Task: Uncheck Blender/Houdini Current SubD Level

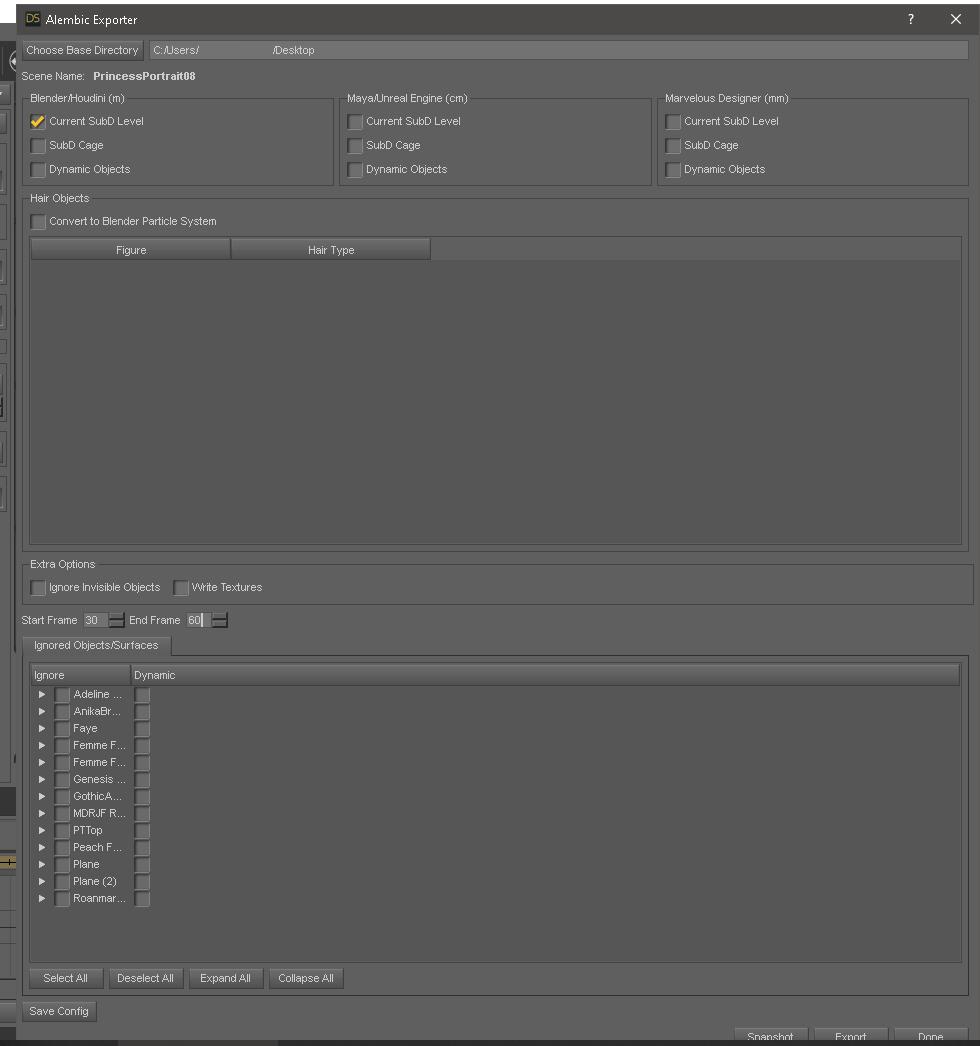Action: pyautogui.click(x=38, y=121)
